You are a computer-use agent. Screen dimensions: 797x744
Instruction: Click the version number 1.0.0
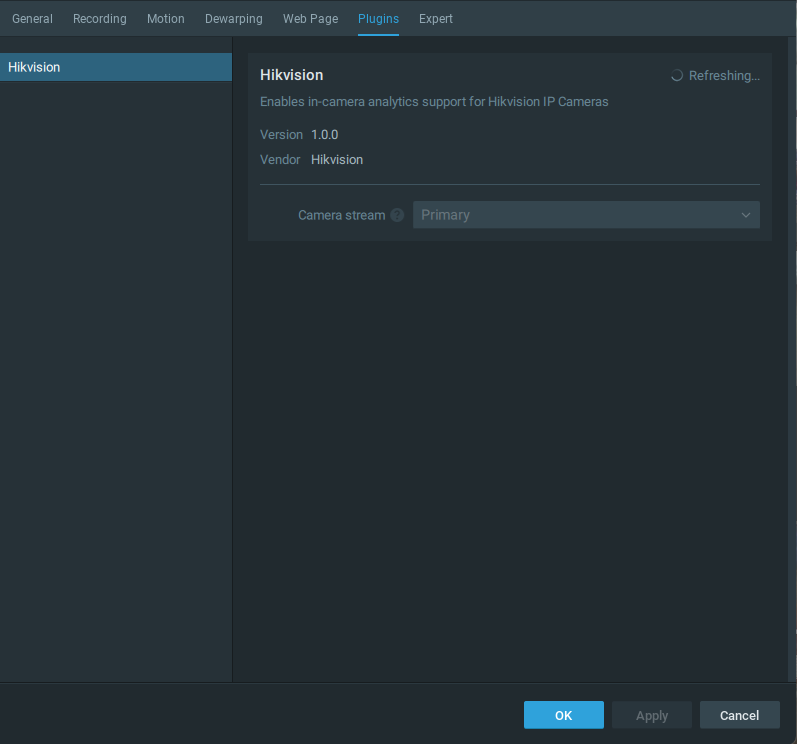coord(325,134)
